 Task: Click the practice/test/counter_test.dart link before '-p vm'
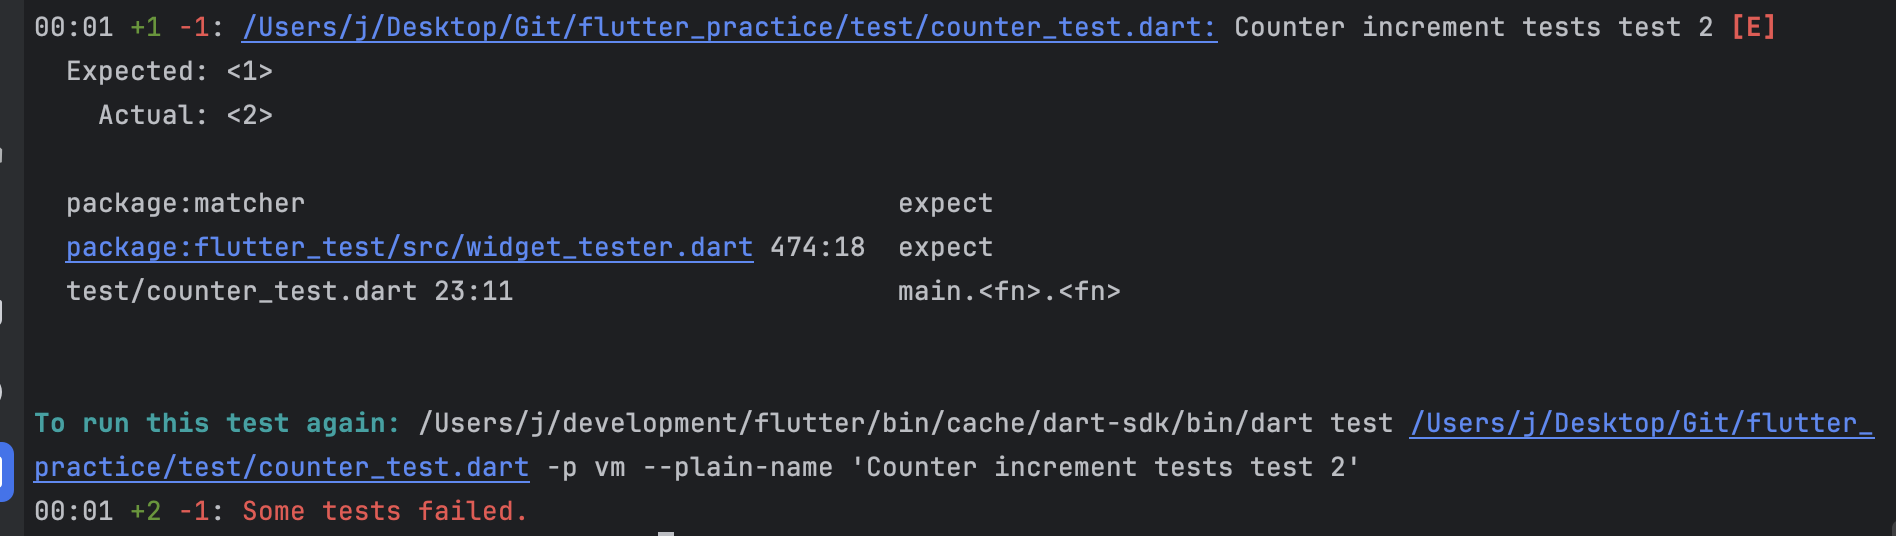coord(281,467)
